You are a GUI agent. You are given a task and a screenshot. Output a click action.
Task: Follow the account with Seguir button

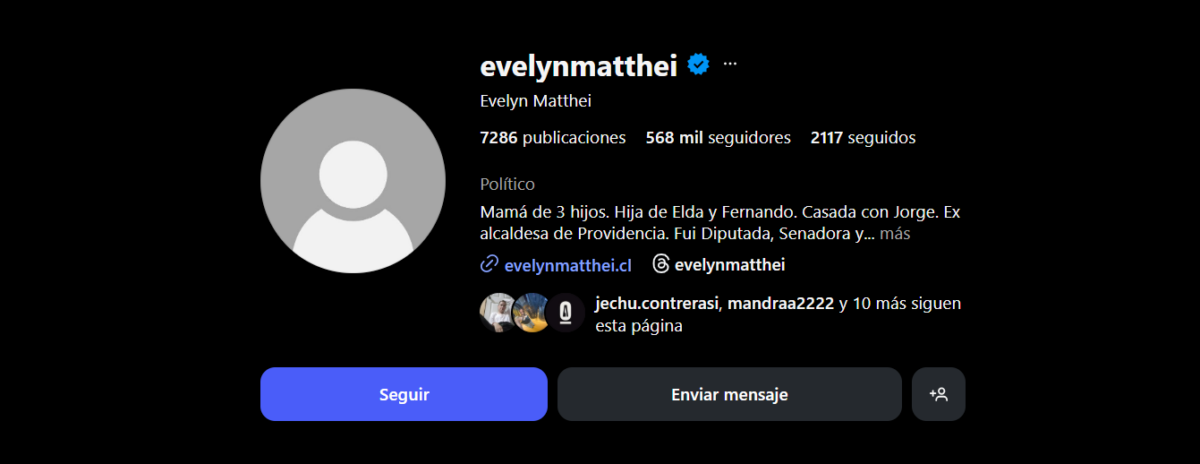click(x=404, y=394)
